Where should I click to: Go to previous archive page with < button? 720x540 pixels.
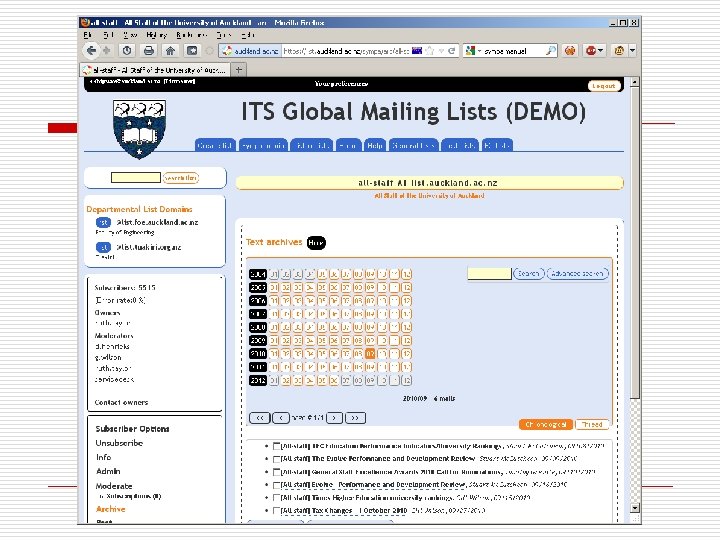coord(281,418)
